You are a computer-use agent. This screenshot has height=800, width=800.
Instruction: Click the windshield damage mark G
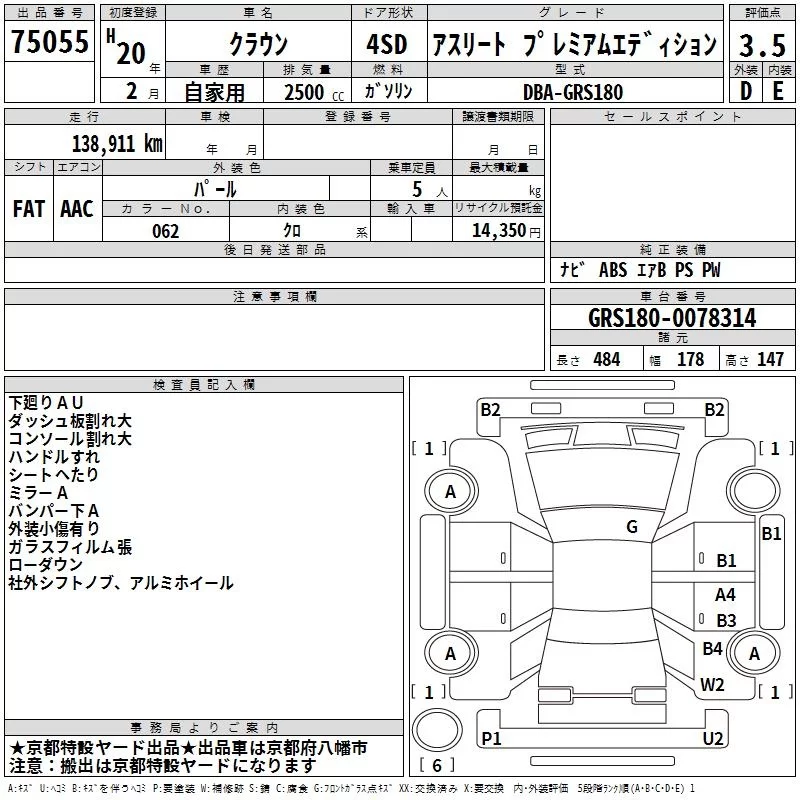(632, 527)
